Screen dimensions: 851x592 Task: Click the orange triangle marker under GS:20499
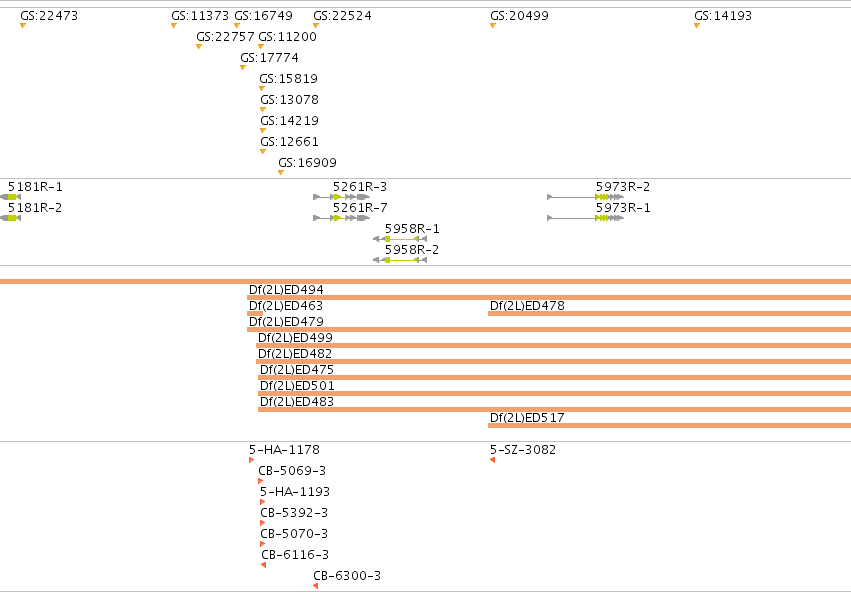[493, 26]
